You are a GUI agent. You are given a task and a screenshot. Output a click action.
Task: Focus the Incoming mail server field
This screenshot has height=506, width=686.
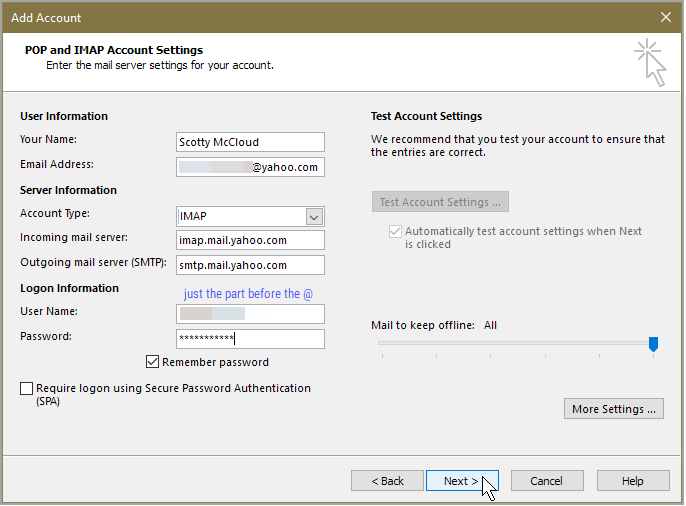[250, 240]
